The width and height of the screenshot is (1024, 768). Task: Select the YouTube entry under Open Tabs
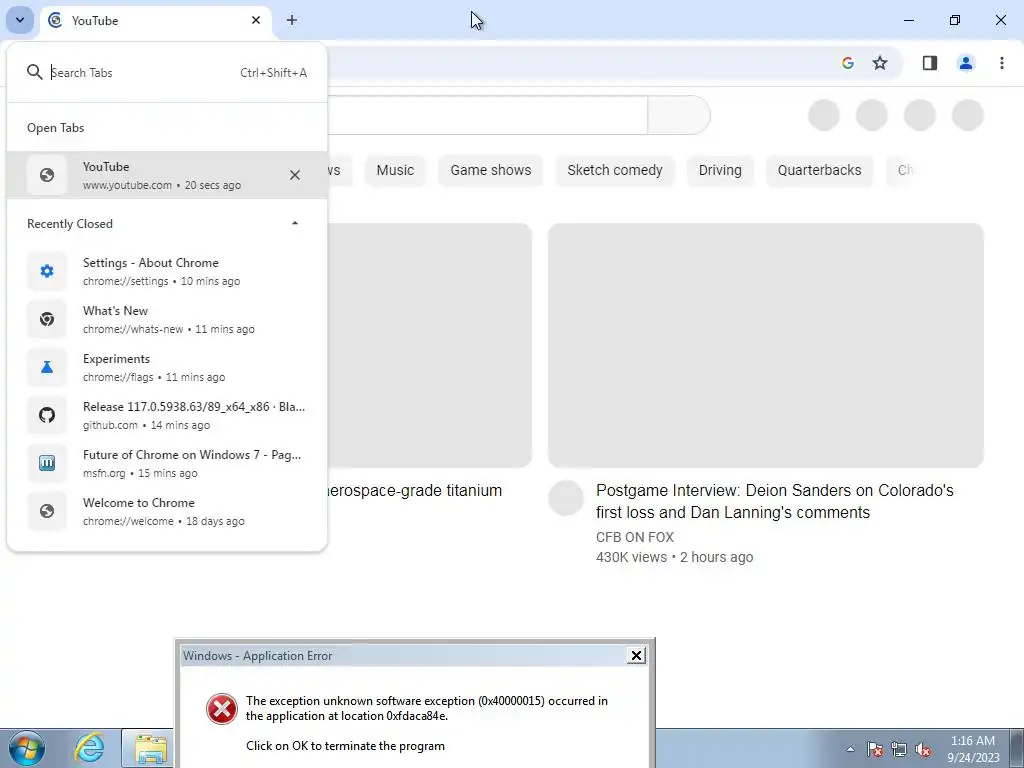click(167, 175)
